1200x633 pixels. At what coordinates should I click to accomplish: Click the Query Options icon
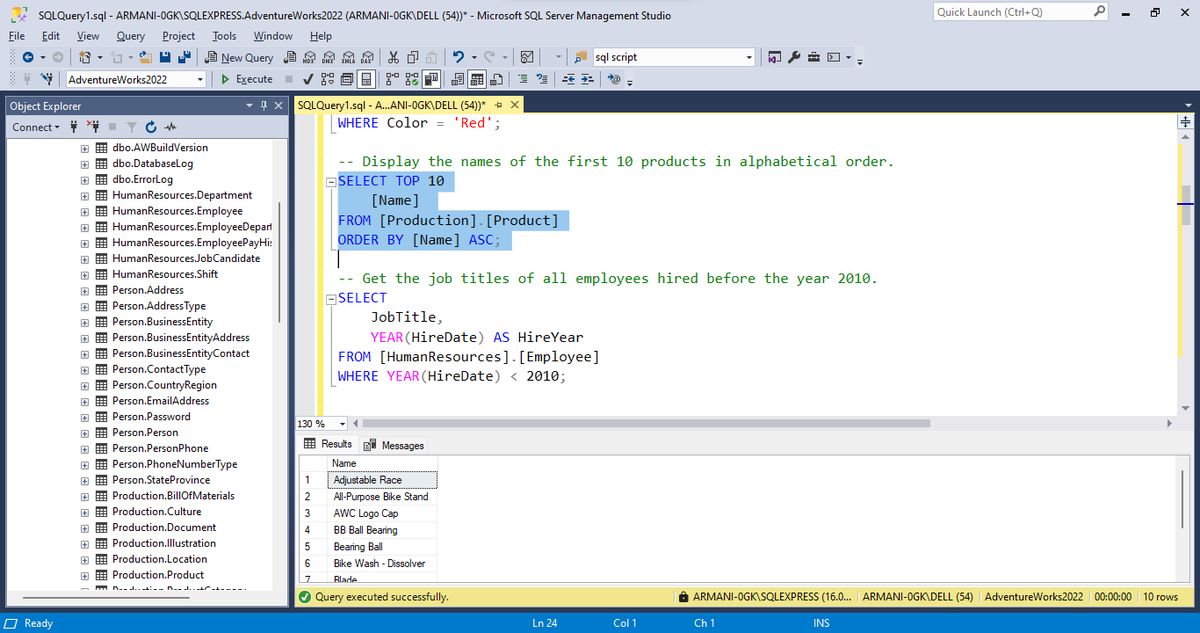point(346,79)
